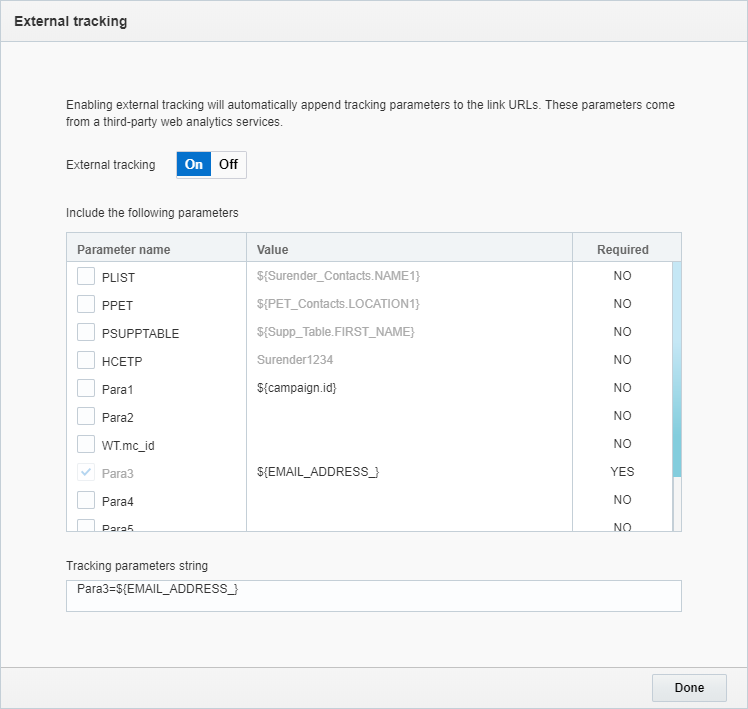Screen dimensions: 748x709
Task: Click the Required column header
Action: (622, 249)
